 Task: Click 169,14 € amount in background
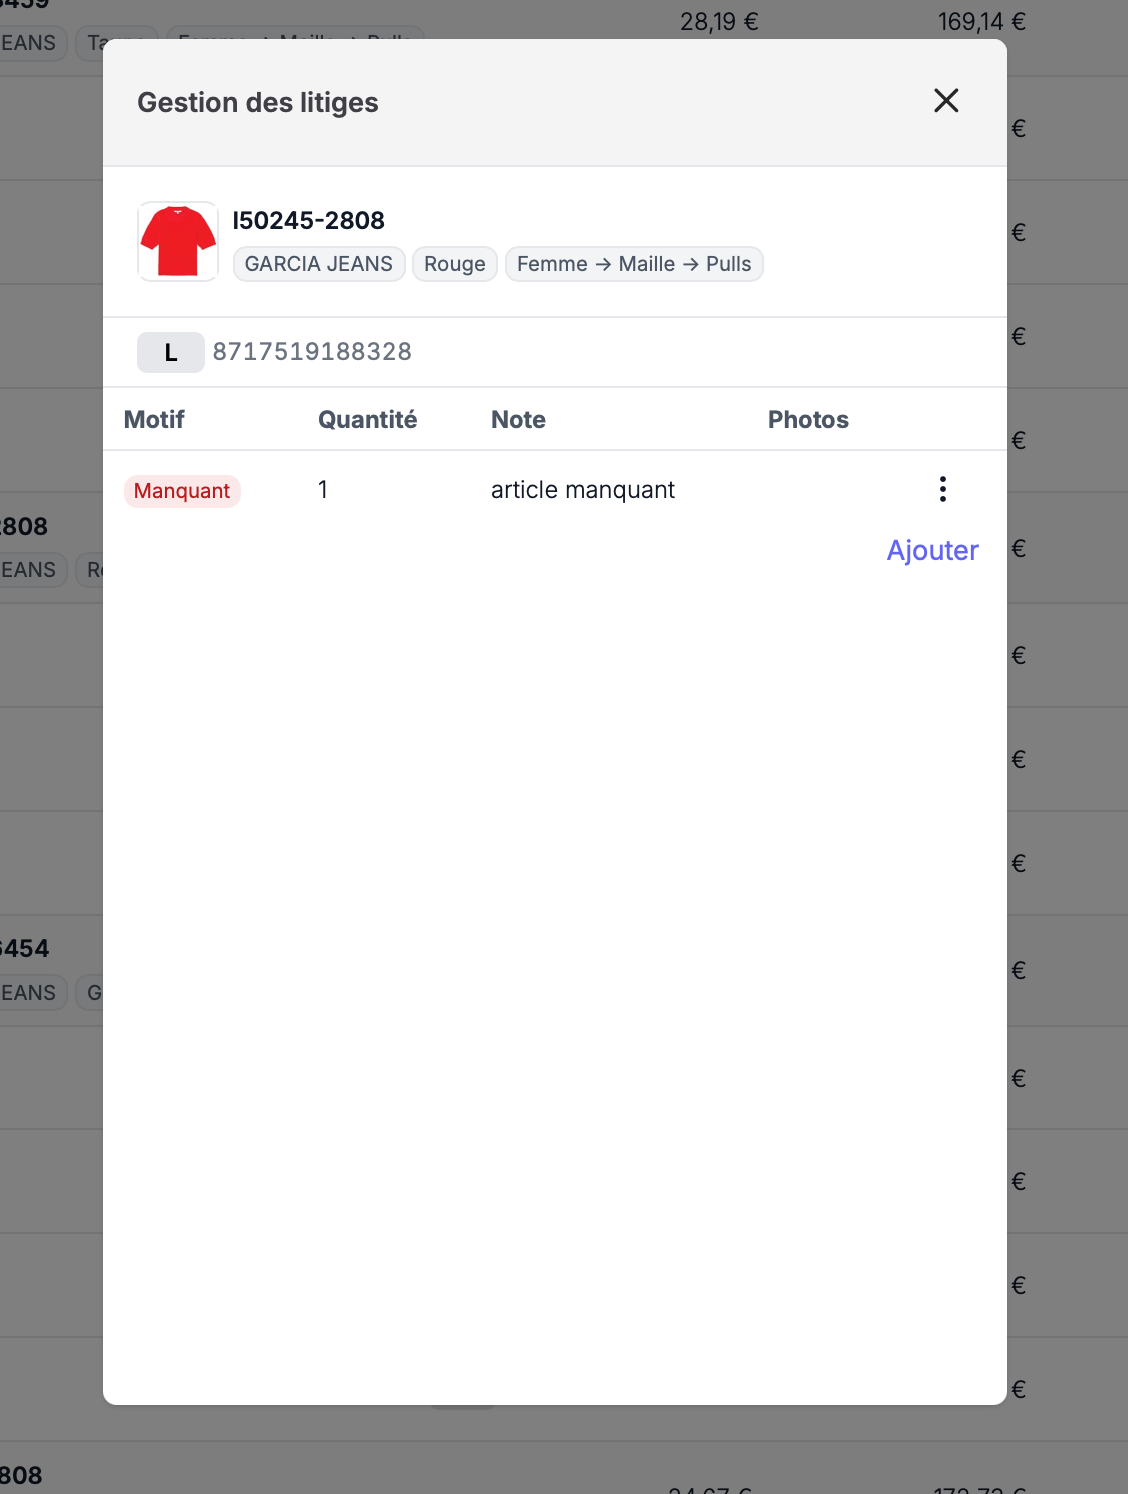click(x=982, y=22)
